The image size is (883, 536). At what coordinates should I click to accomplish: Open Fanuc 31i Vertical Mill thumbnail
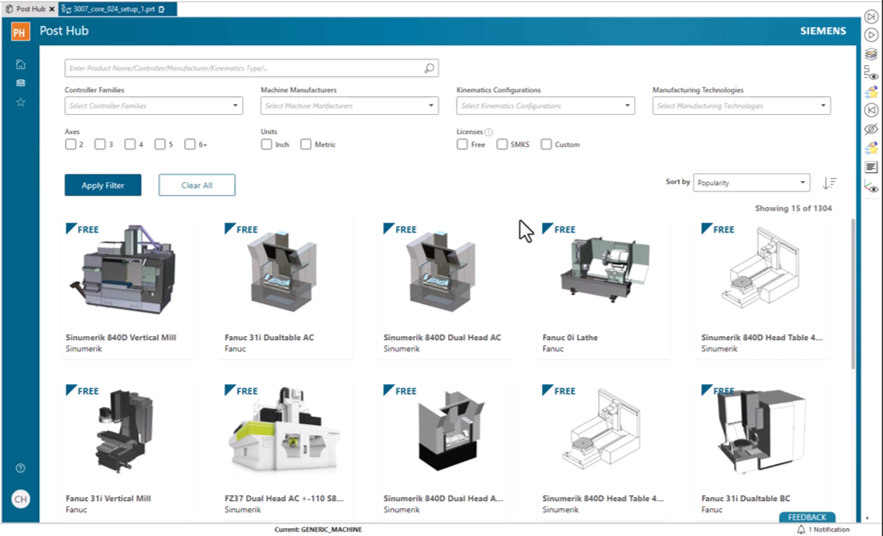click(x=124, y=431)
